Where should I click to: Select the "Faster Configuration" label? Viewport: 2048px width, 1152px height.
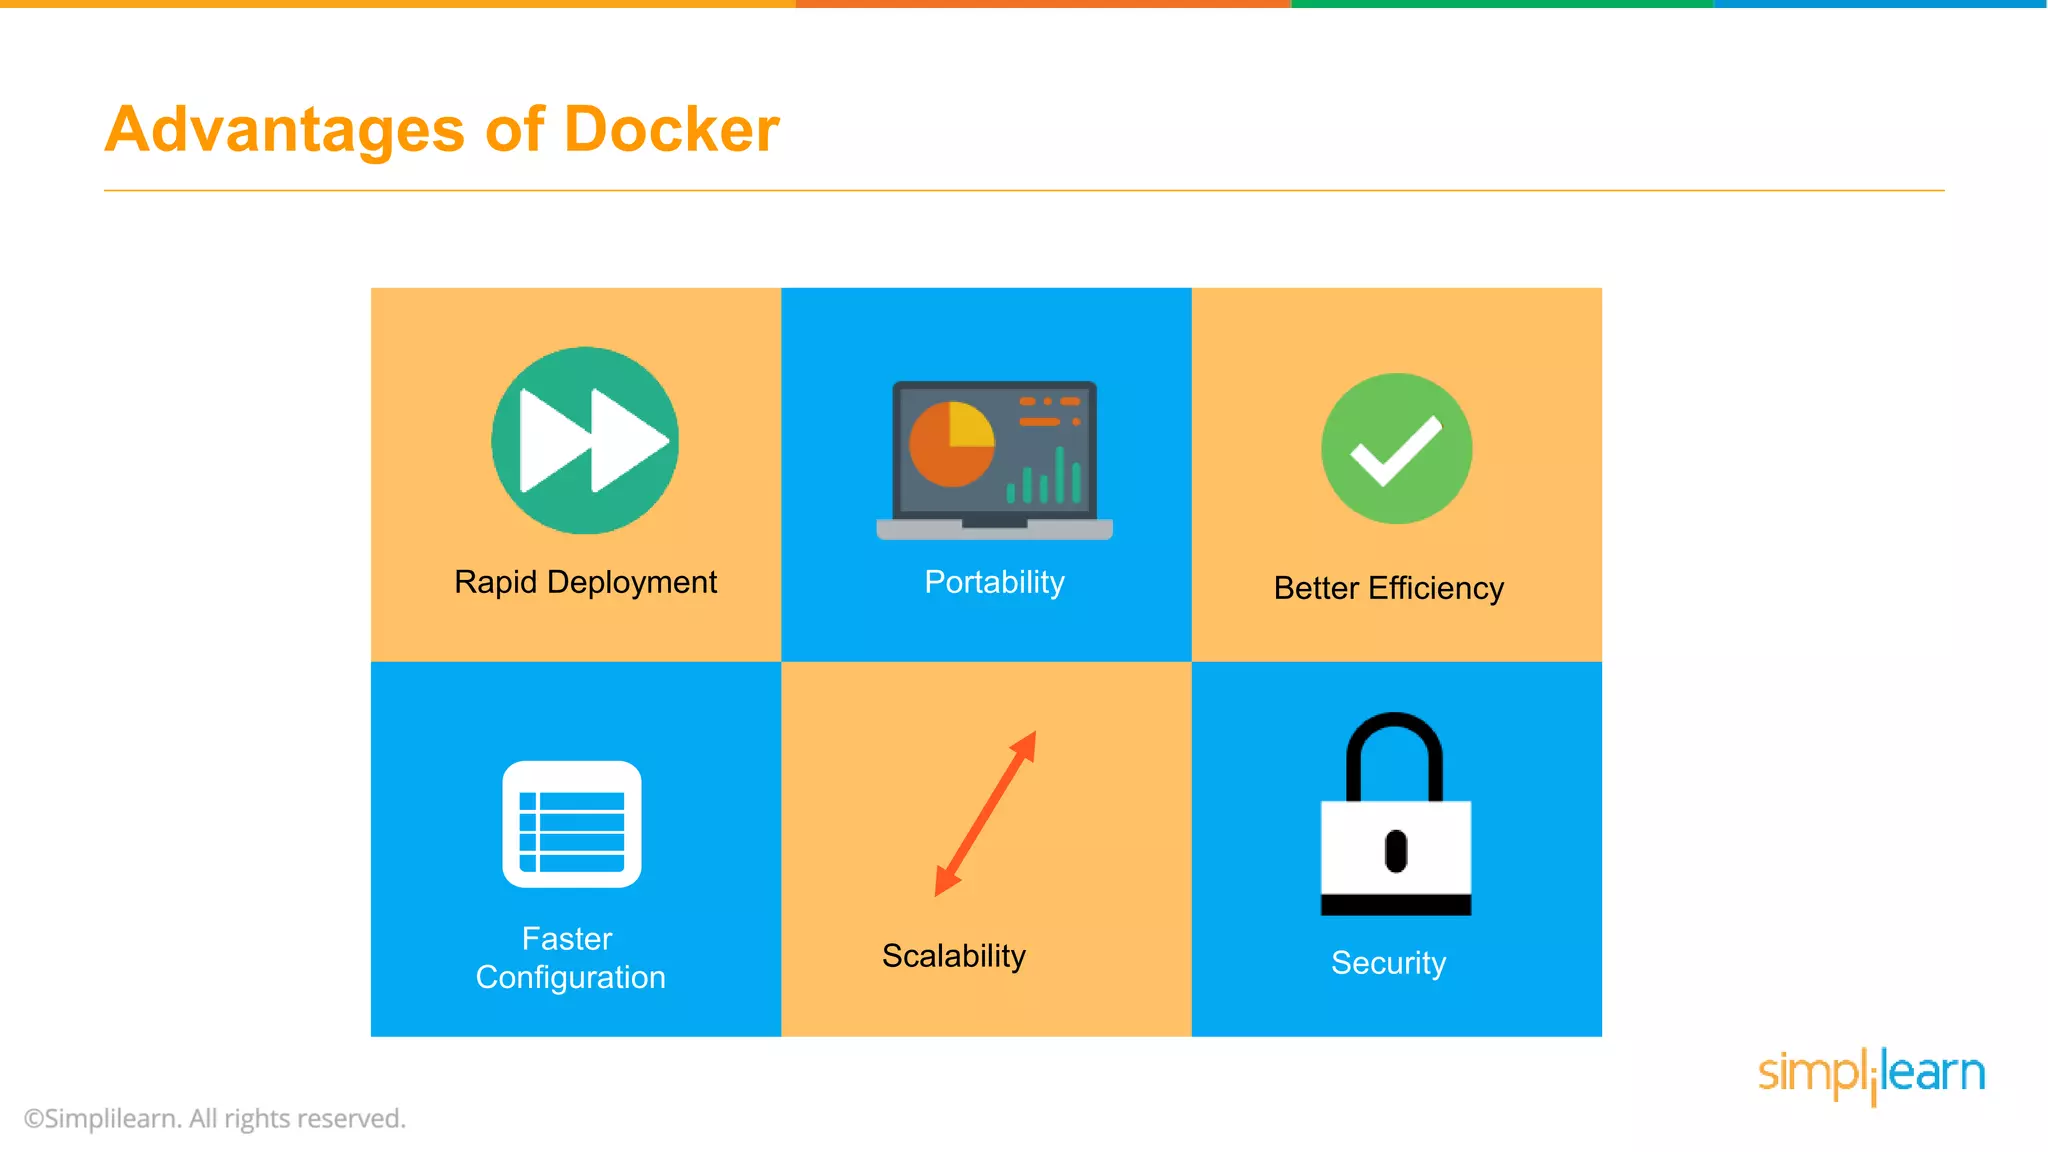tap(570, 958)
